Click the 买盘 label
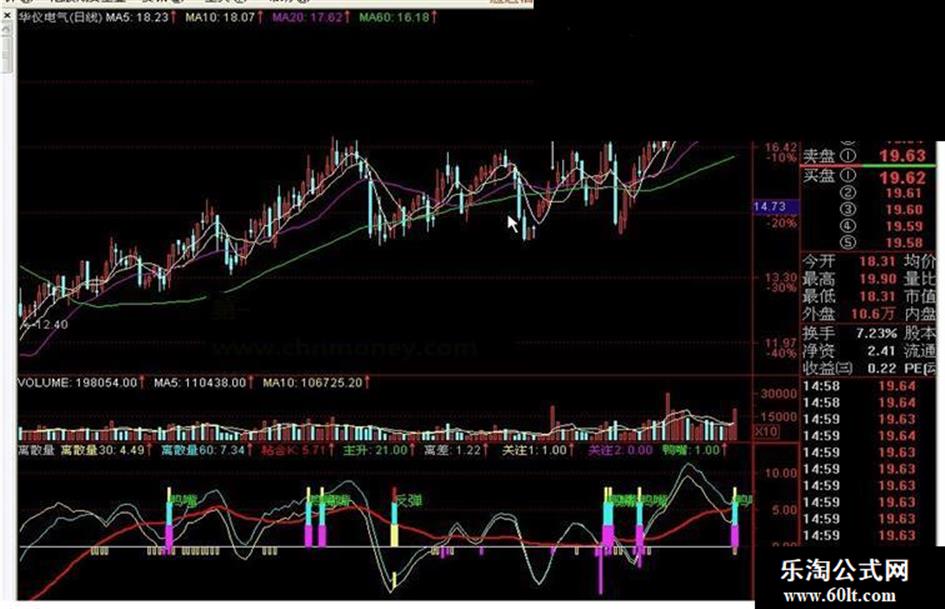 click(x=818, y=175)
